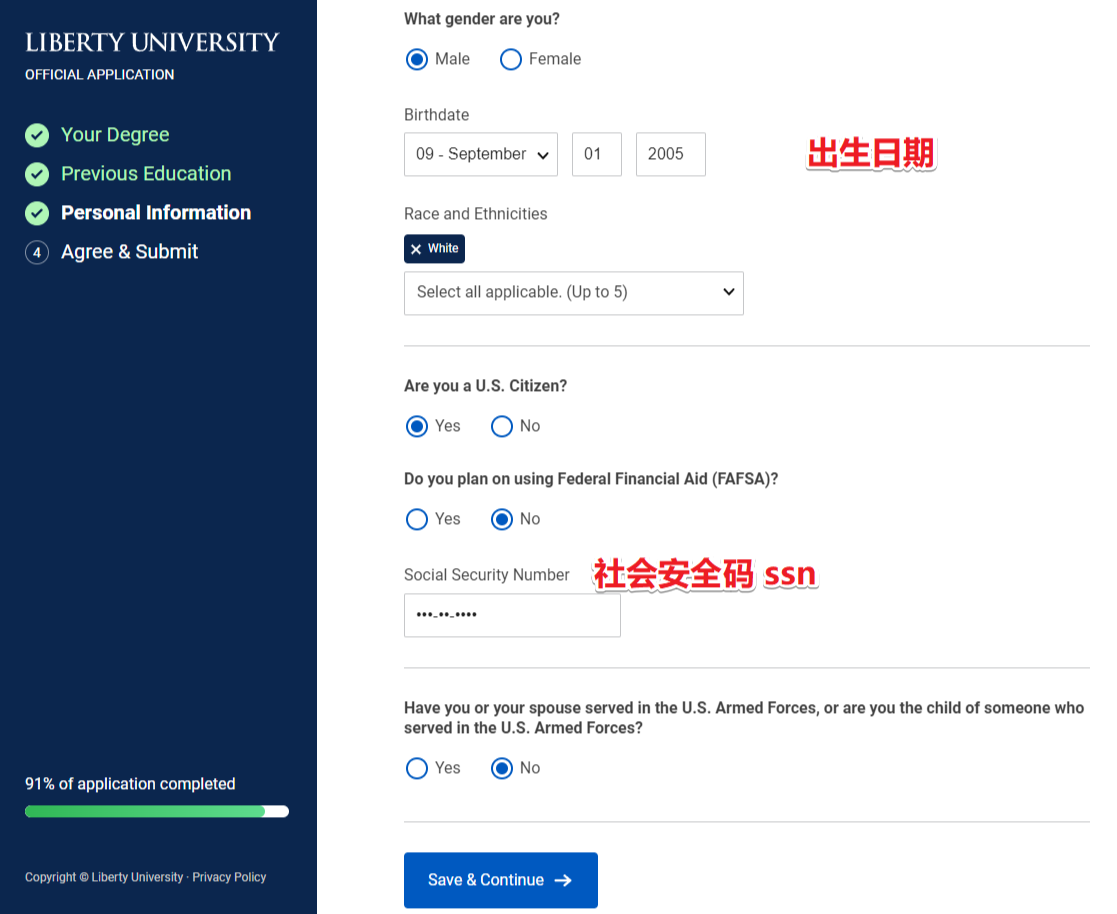Open the Privacy Policy link

click(229, 877)
